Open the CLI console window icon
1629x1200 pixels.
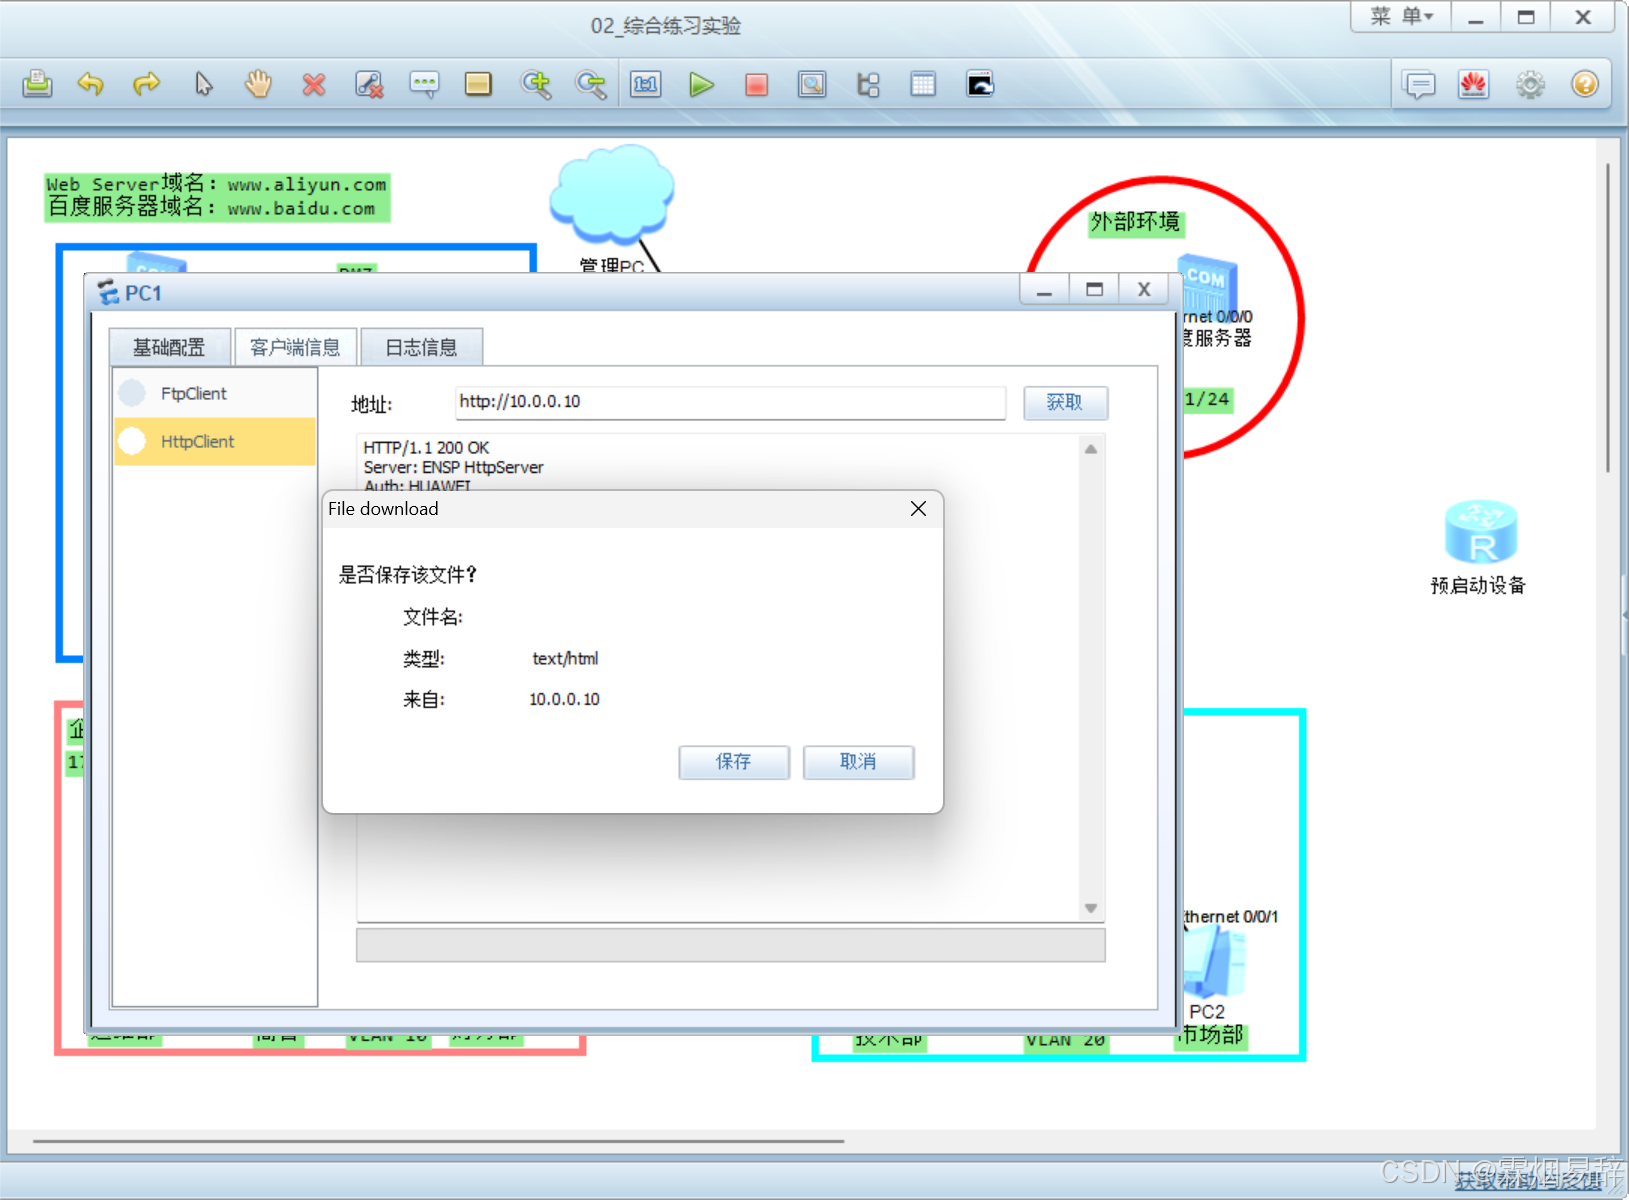coord(980,84)
